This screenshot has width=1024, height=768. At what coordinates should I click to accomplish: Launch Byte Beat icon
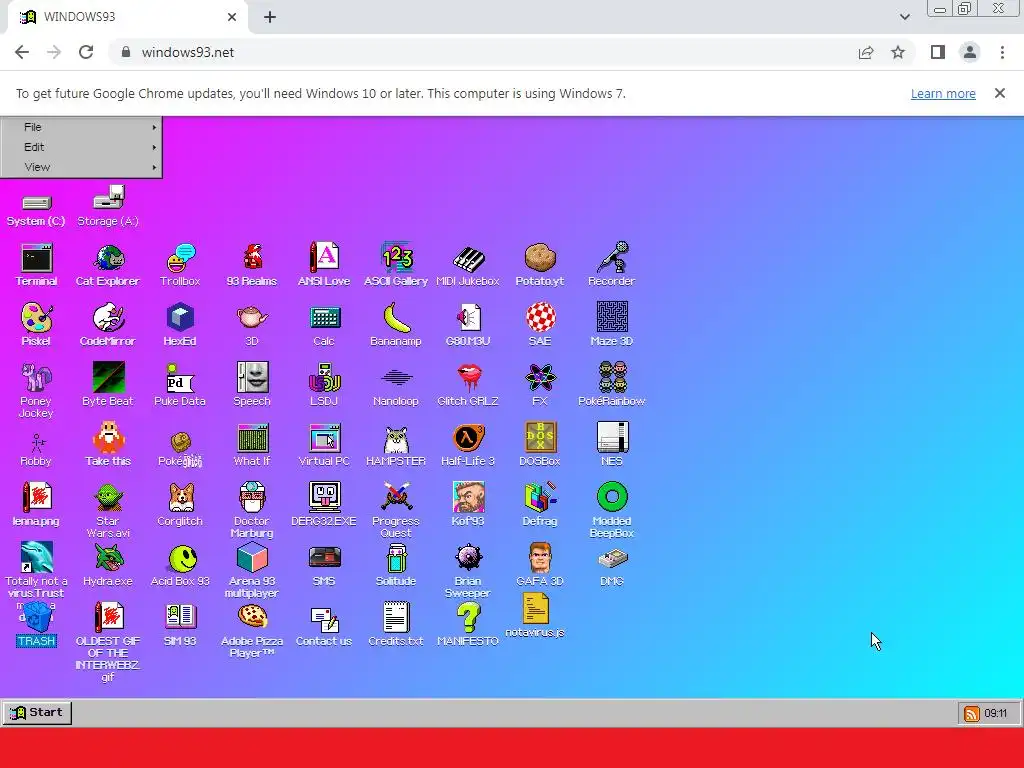click(x=108, y=385)
